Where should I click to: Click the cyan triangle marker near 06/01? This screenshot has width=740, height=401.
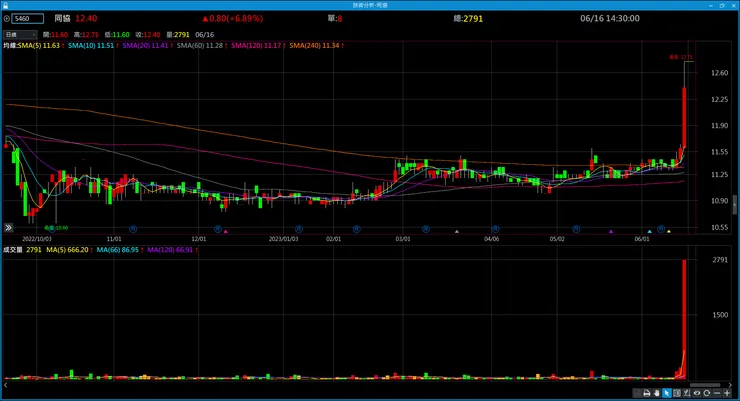(x=649, y=231)
